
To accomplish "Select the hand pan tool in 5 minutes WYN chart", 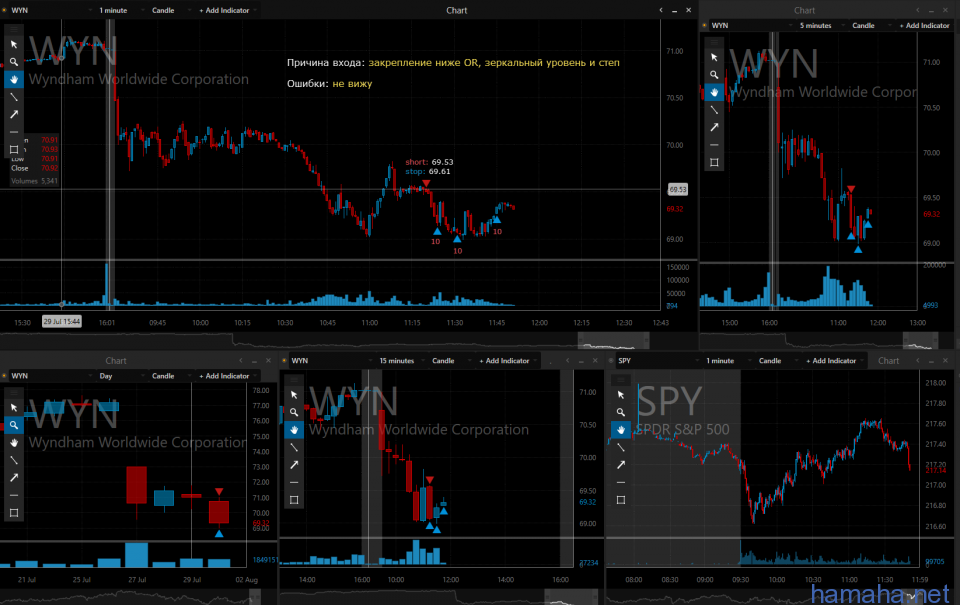I will (714, 92).
